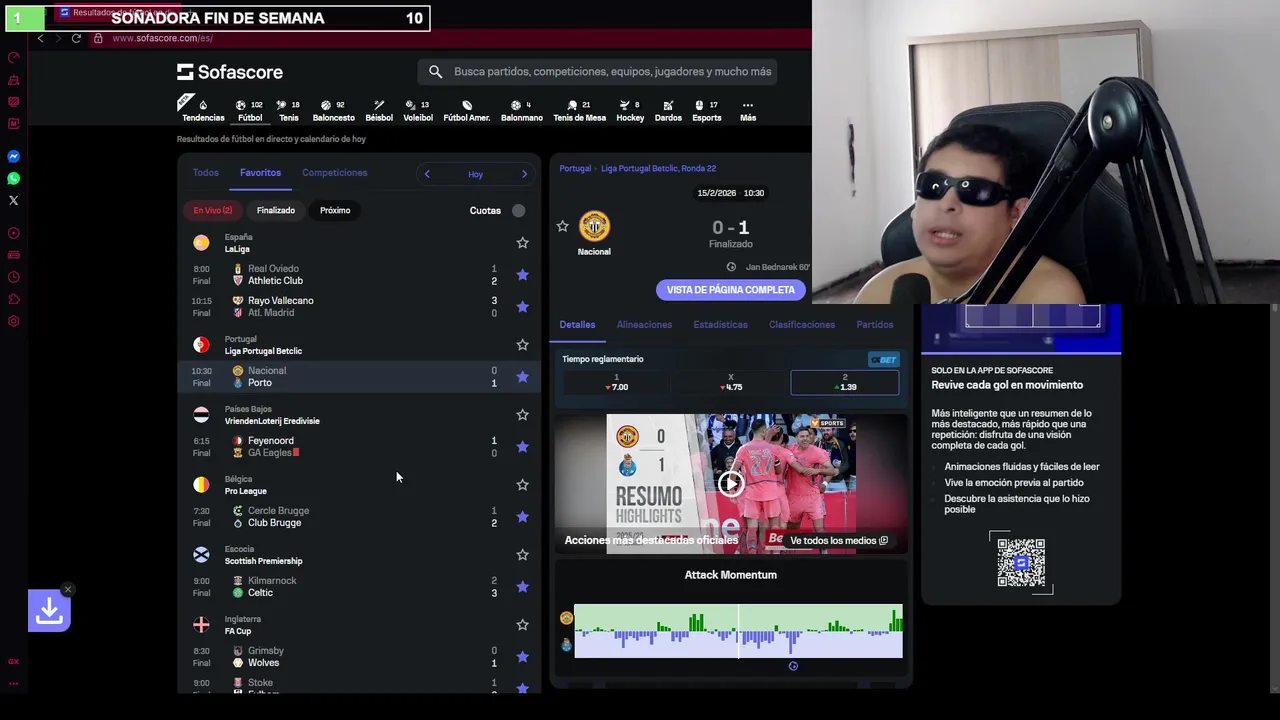
Task: Switch to the Competiciones tab
Action: pos(334,173)
